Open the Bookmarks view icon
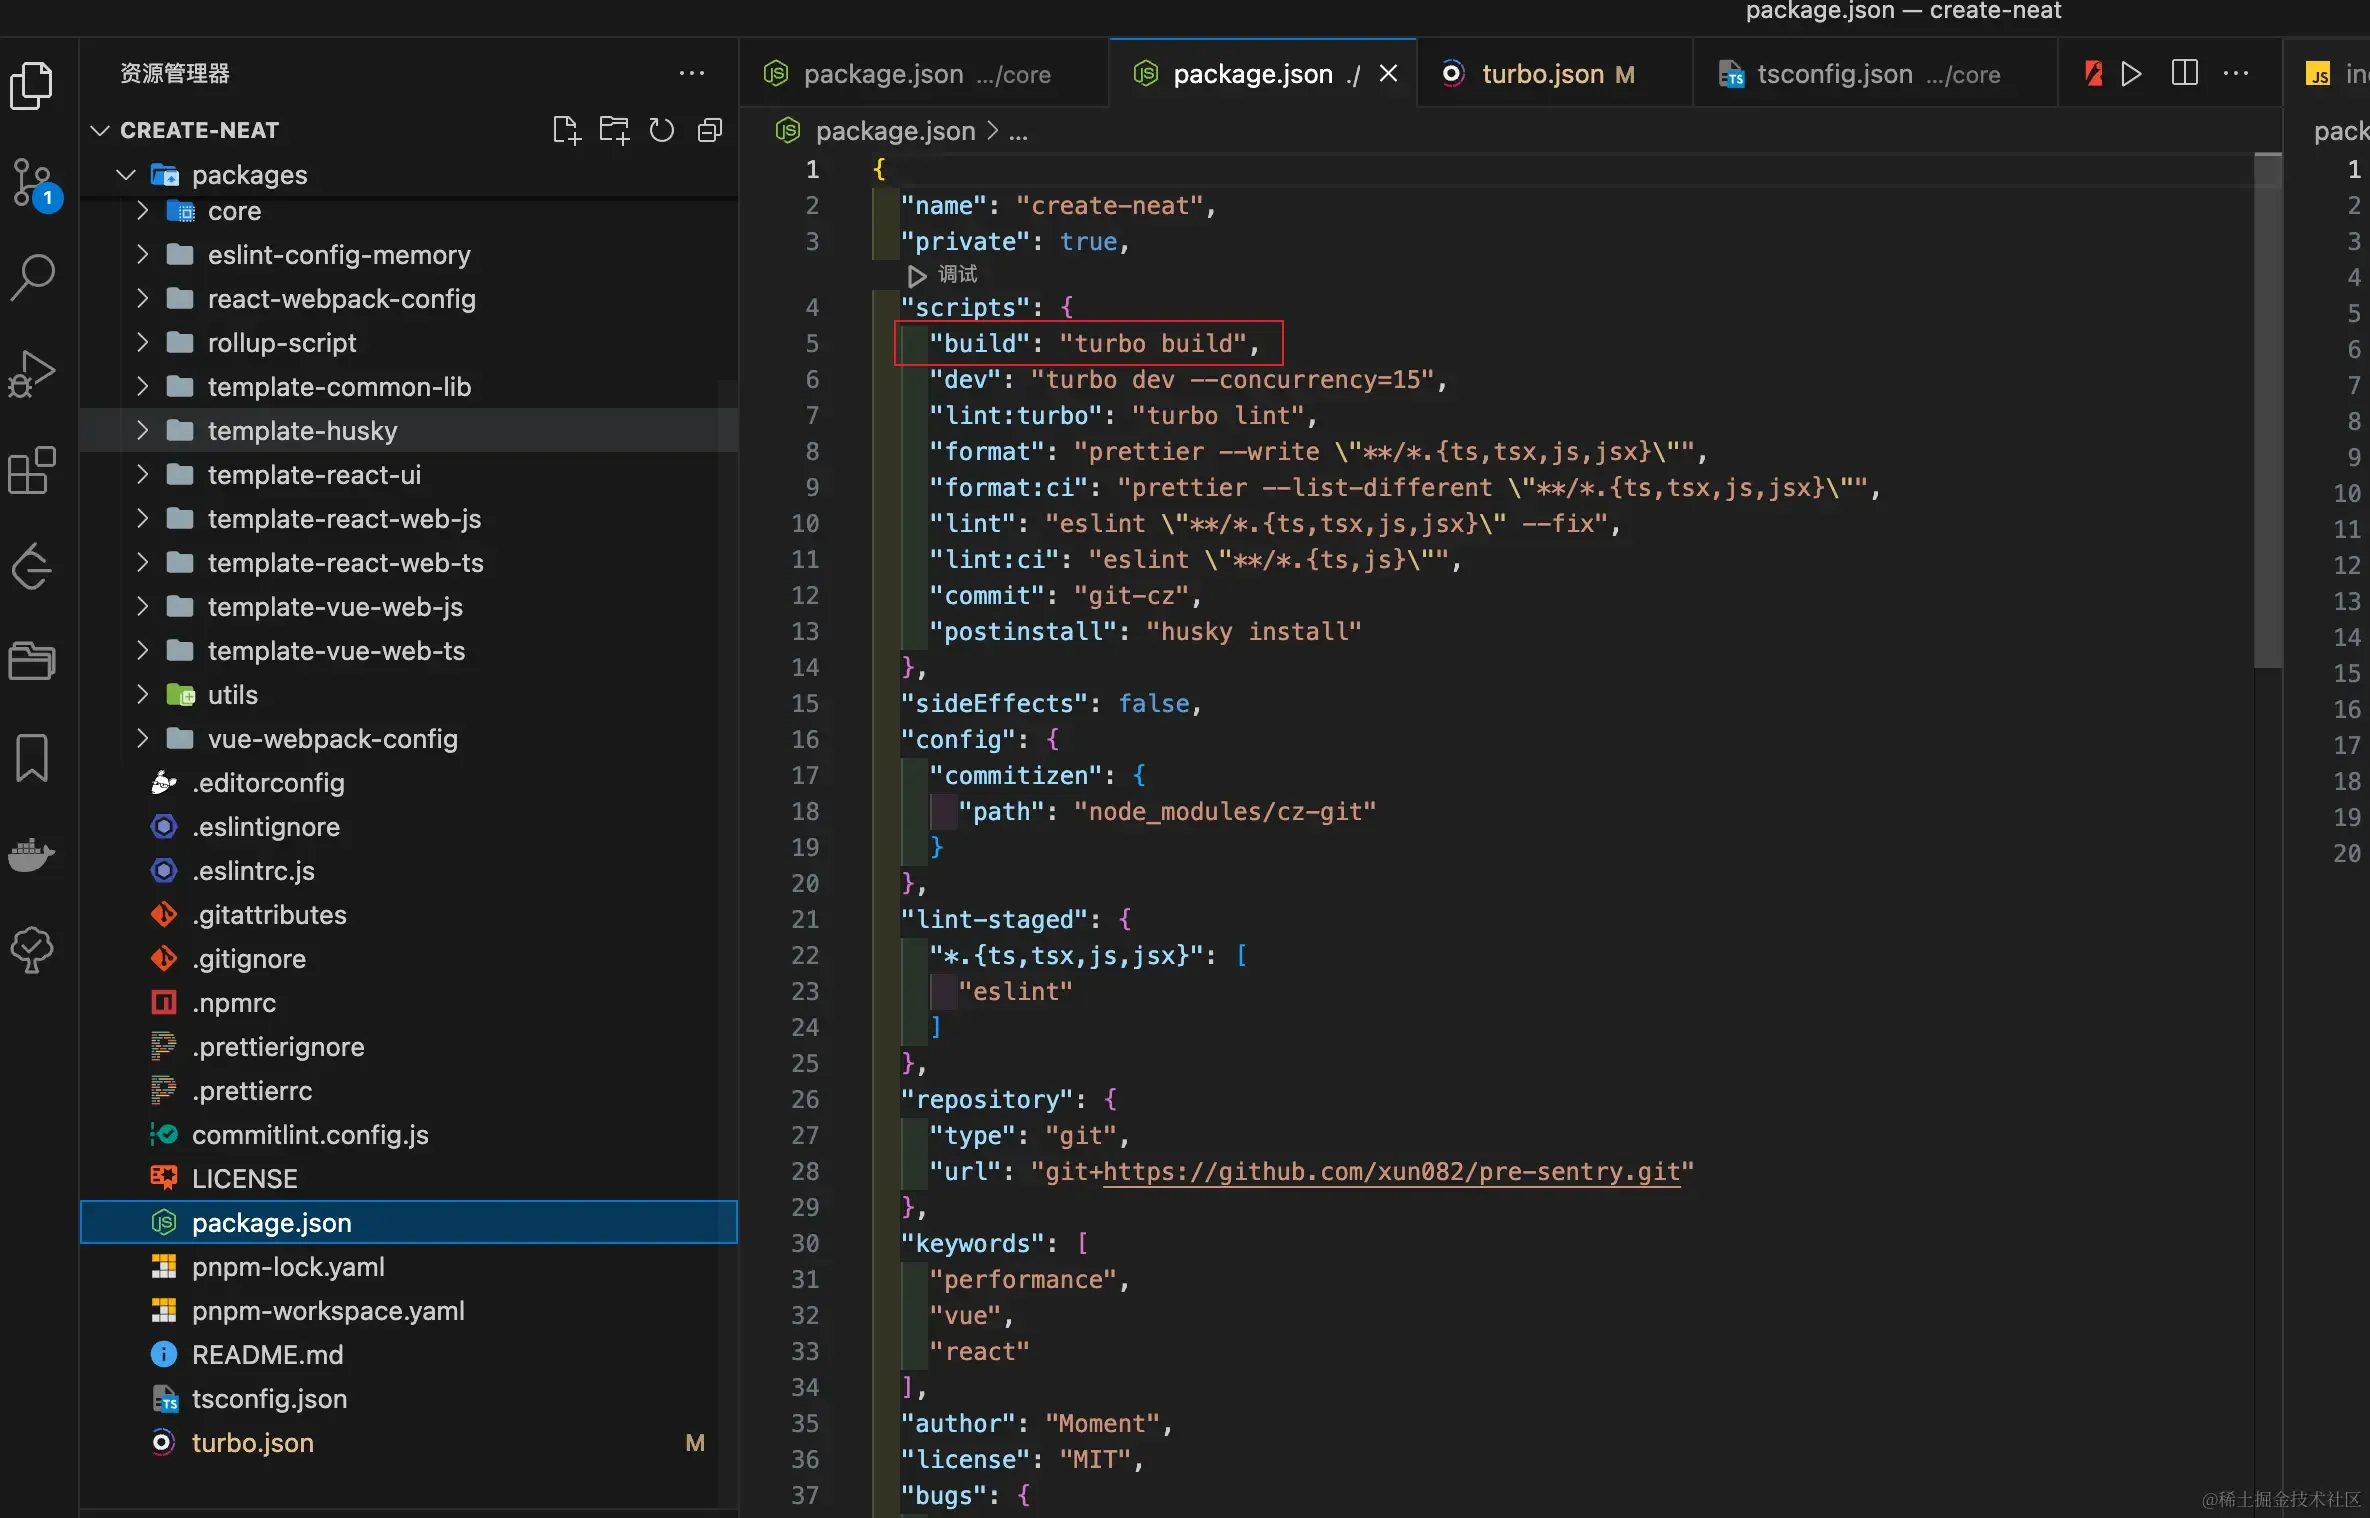2370x1518 pixels. (32, 758)
